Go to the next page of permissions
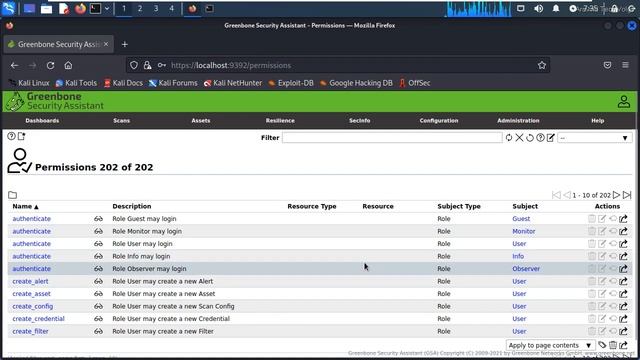640x360 pixels. tap(616, 195)
